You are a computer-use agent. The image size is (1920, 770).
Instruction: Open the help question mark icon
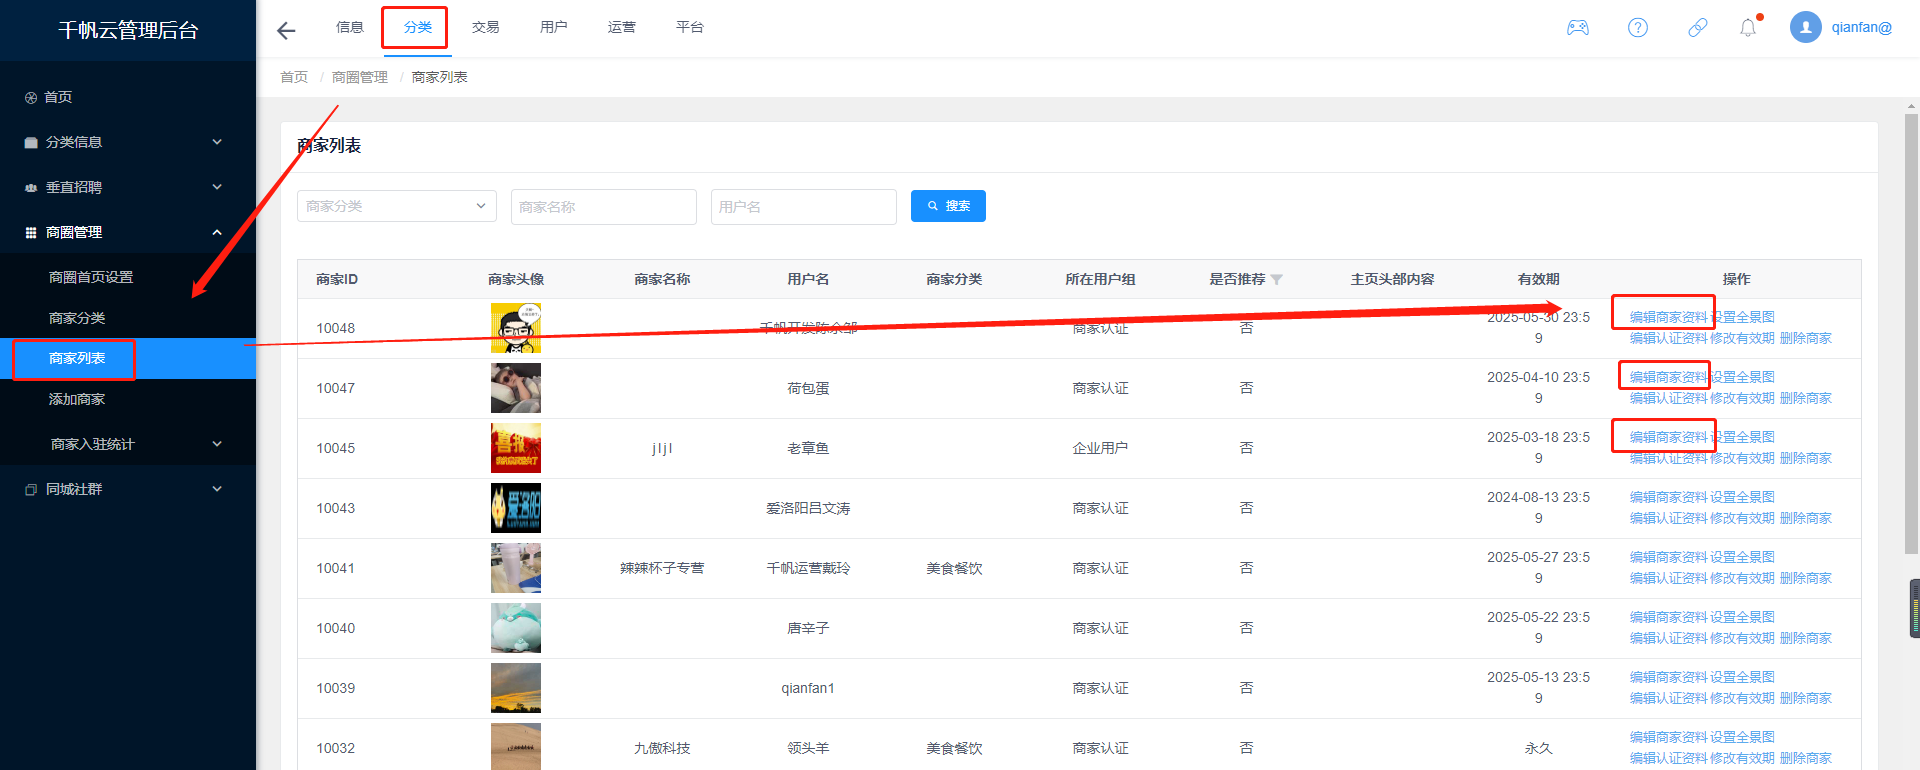pos(1637,28)
